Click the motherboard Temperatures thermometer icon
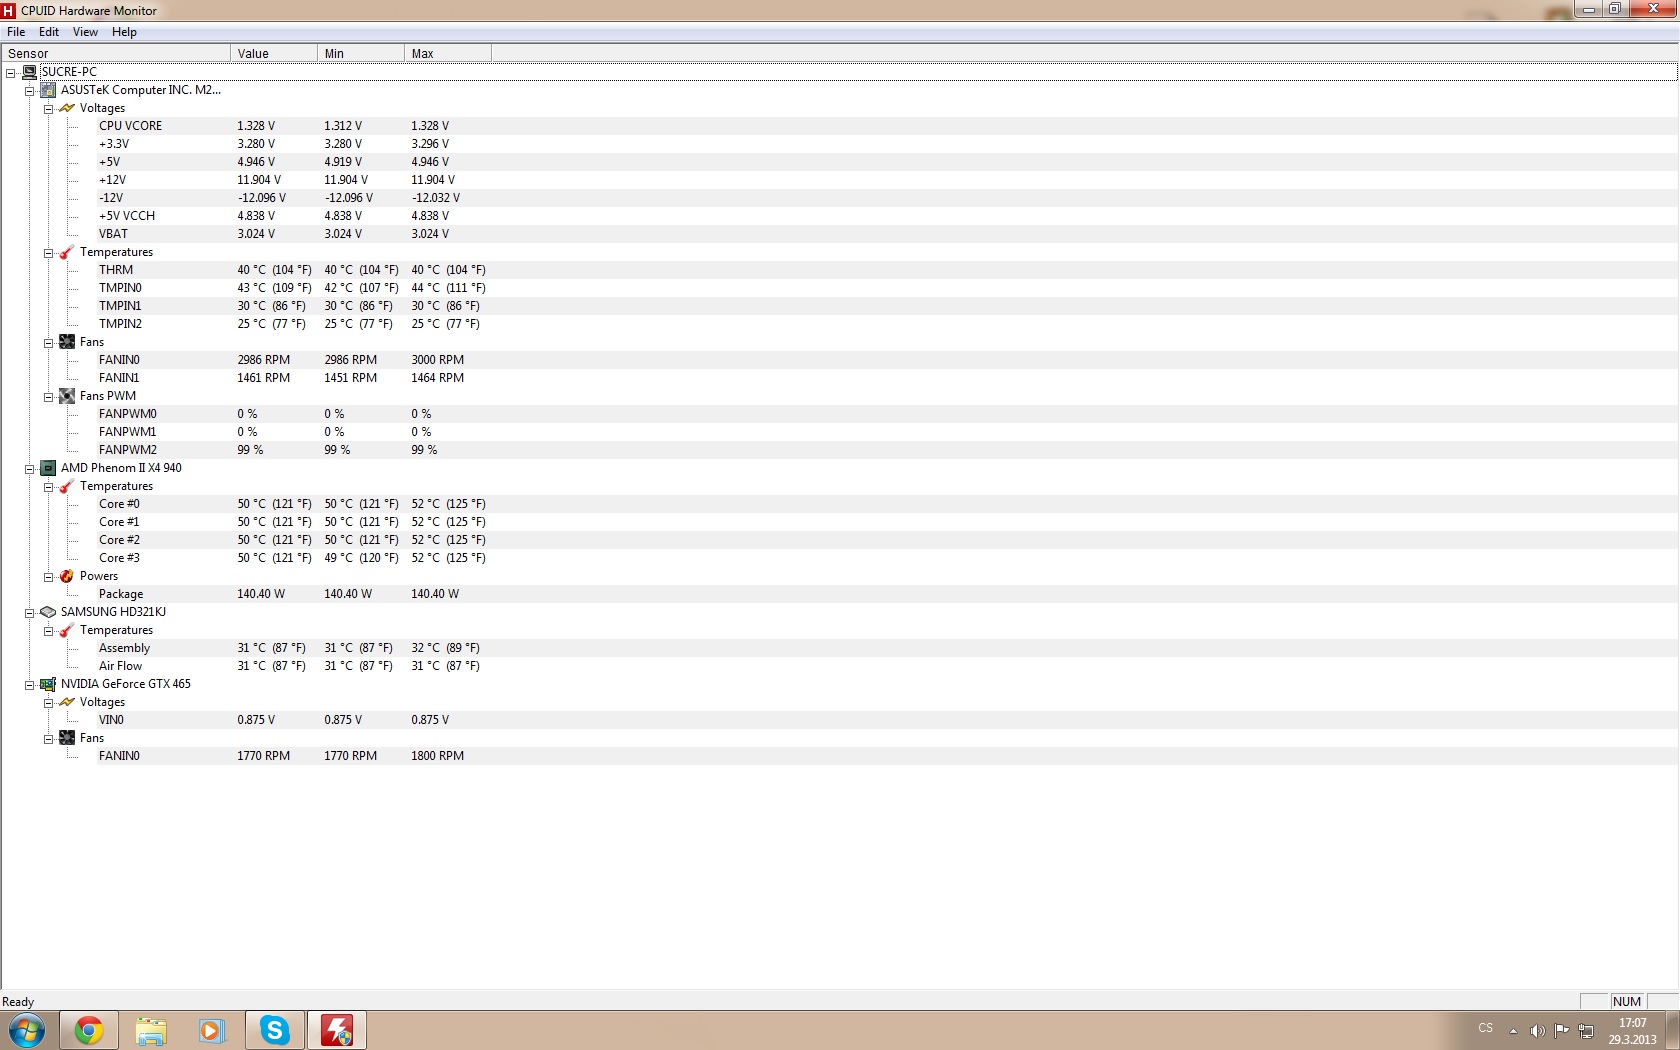Viewport: 1680px width, 1050px height. pyautogui.click(x=67, y=252)
